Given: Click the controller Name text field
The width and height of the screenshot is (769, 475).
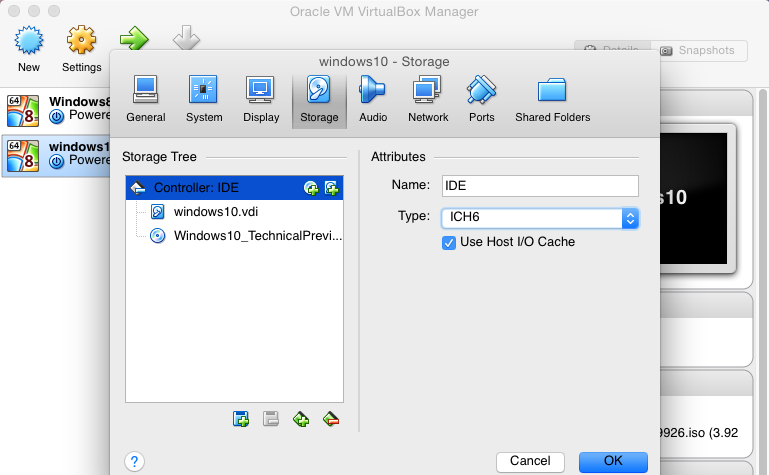Looking at the screenshot, I should click(539, 186).
